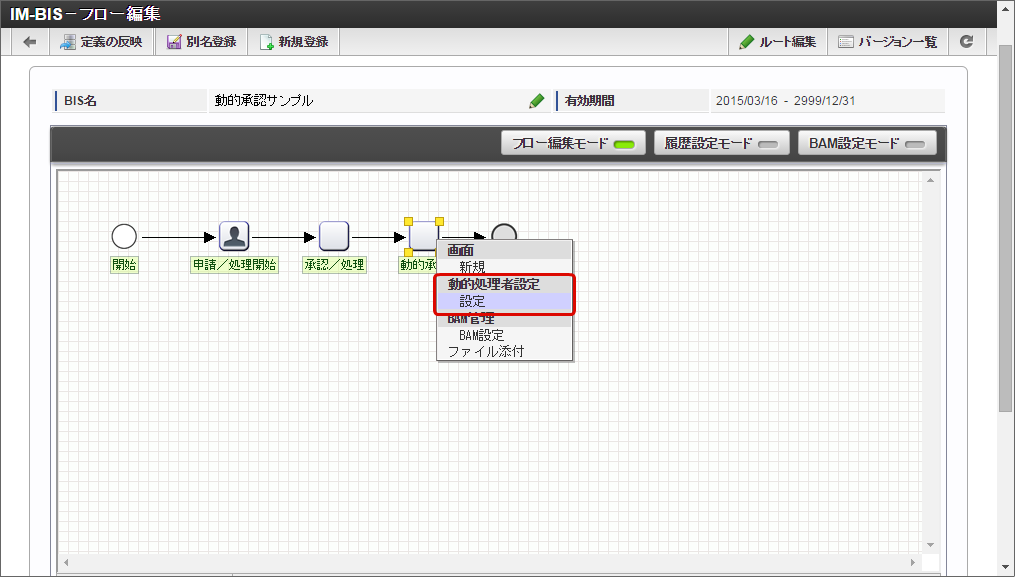This screenshot has width=1015, height=577.
Task: Open ルート編集 from the toolbar
Action: point(778,42)
